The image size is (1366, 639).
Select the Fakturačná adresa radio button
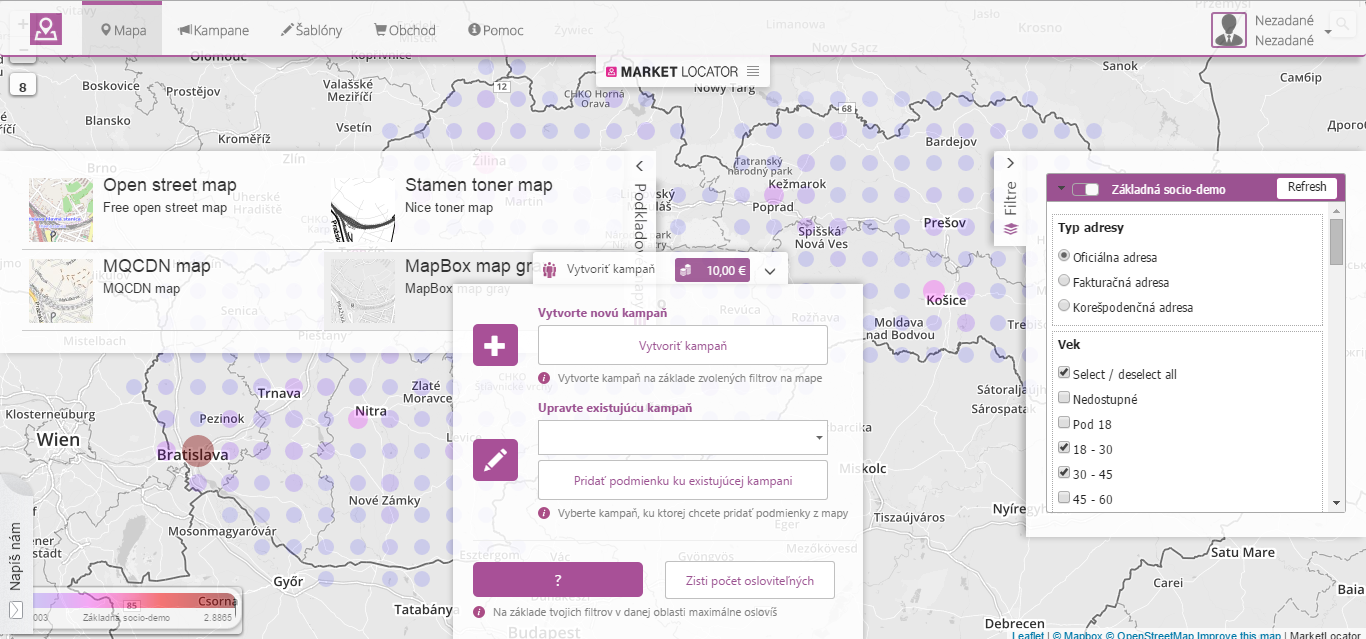(1063, 281)
